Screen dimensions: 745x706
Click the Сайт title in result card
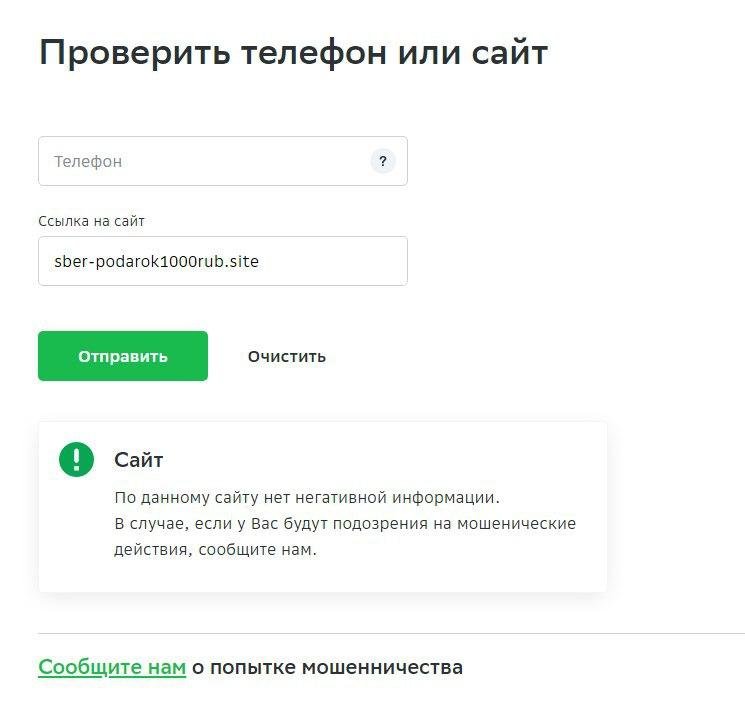pyautogui.click(x=139, y=460)
